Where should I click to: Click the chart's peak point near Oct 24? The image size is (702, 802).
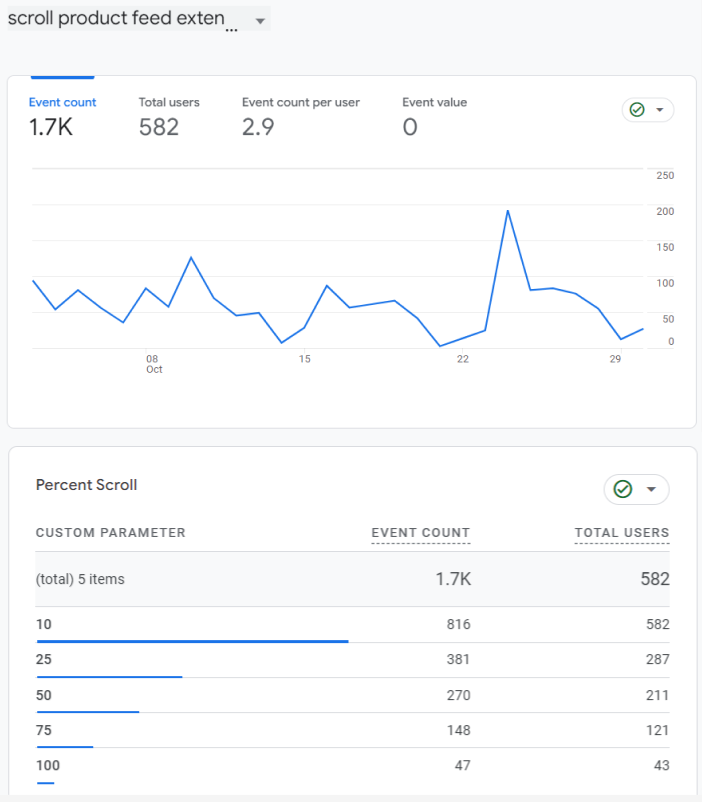(508, 211)
